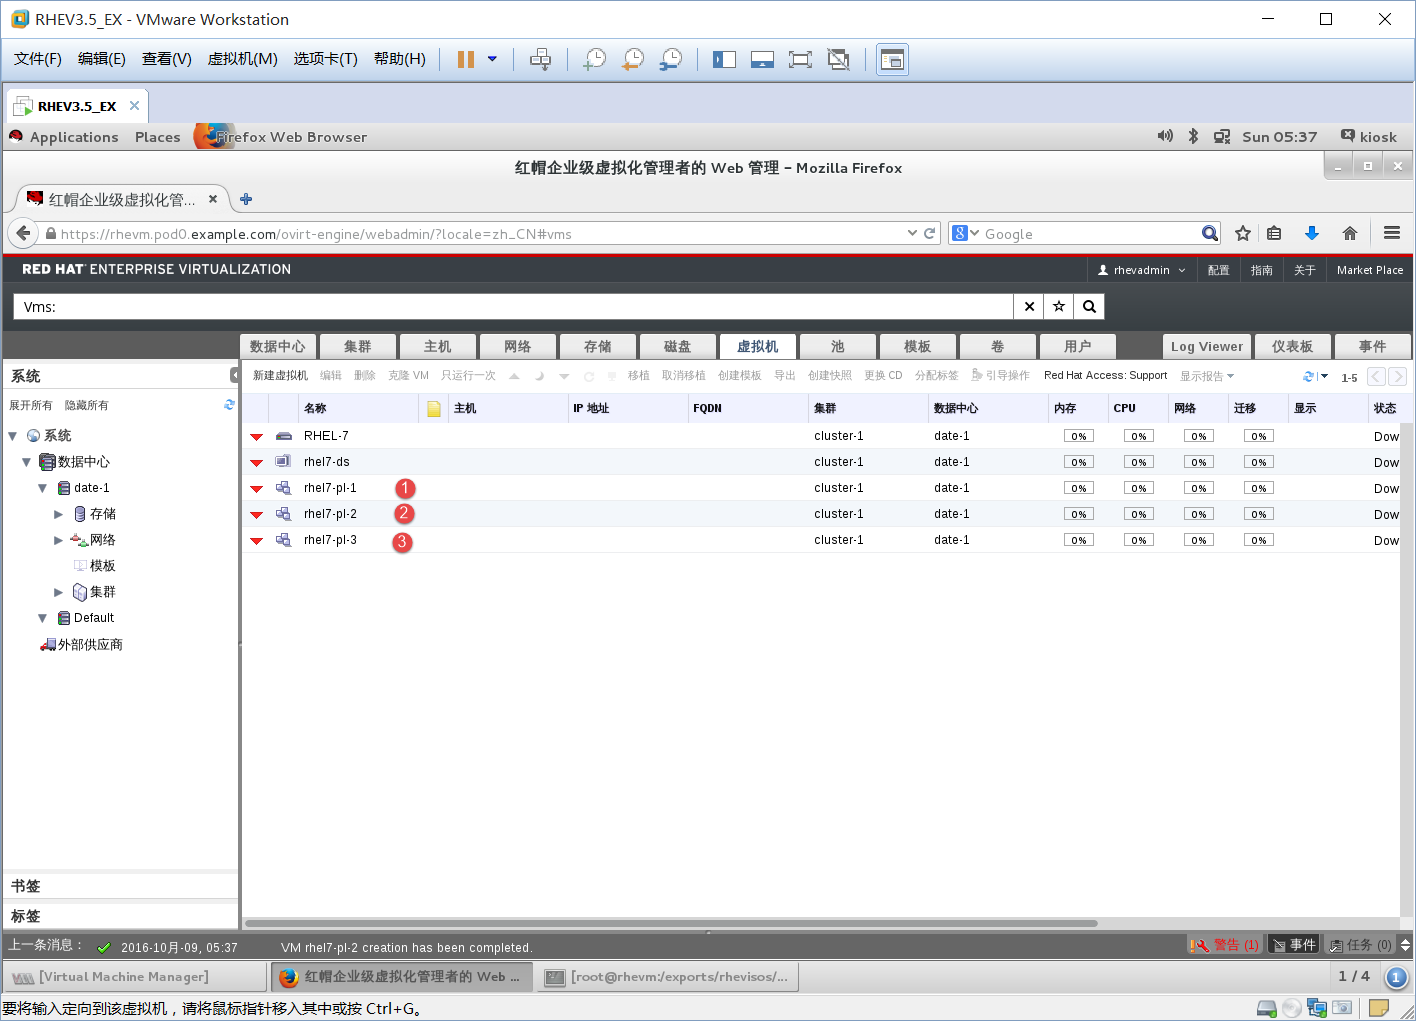Viewport: 1416px width, 1021px height.
Task: Click the Send Ctrl+Alt+Del toolbar icon
Action: click(540, 59)
